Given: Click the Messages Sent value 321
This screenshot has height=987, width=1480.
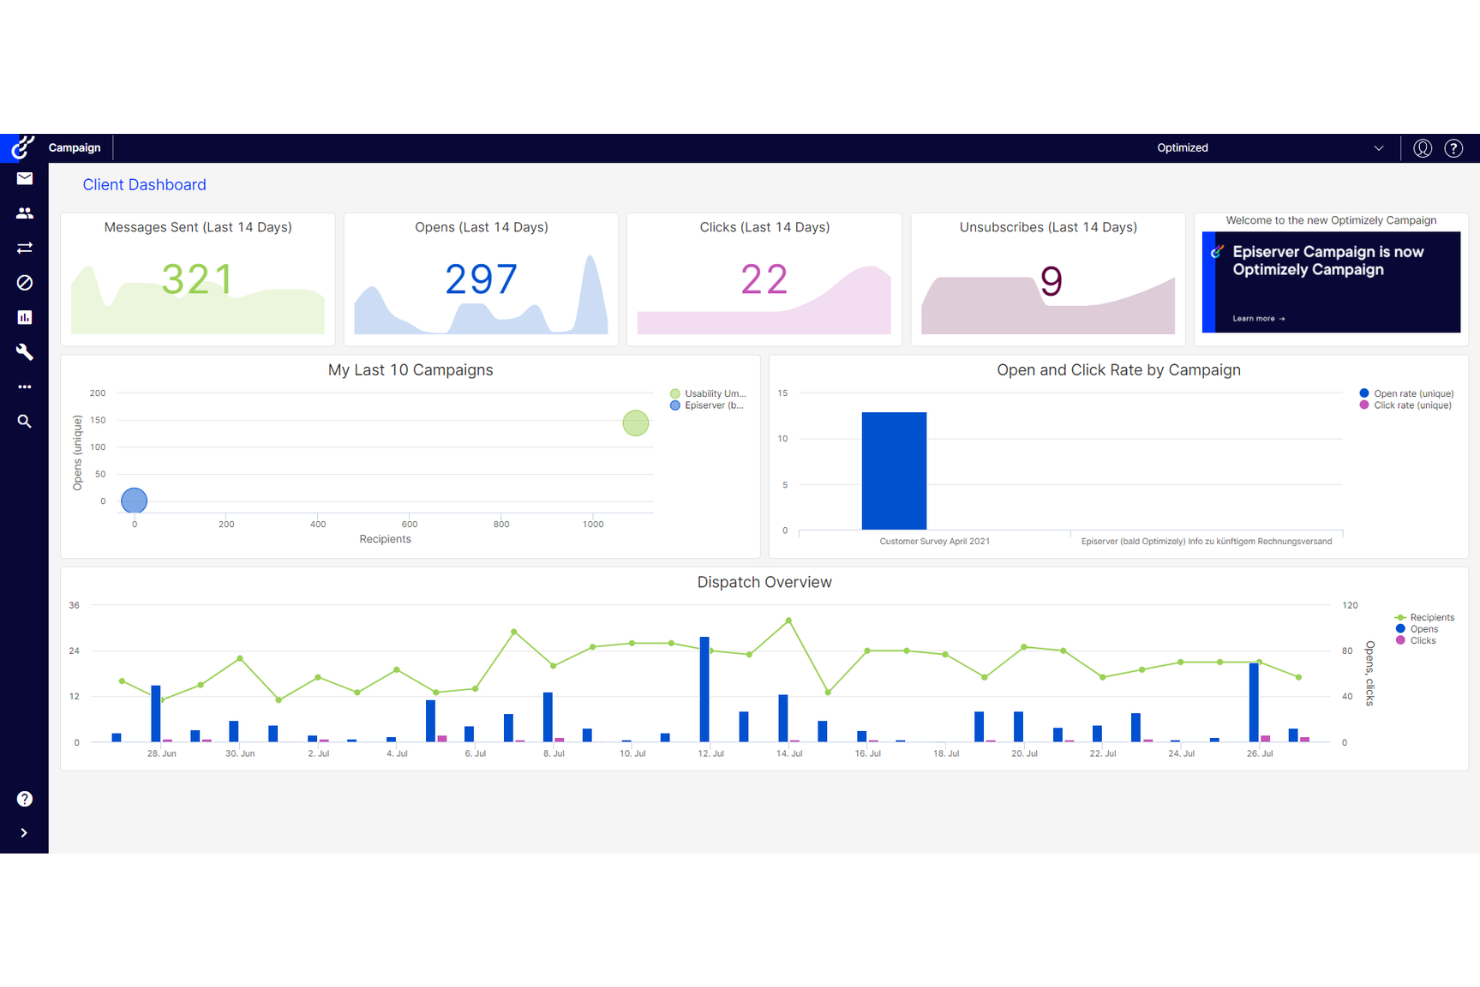Looking at the screenshot, I should click(197, 280).
